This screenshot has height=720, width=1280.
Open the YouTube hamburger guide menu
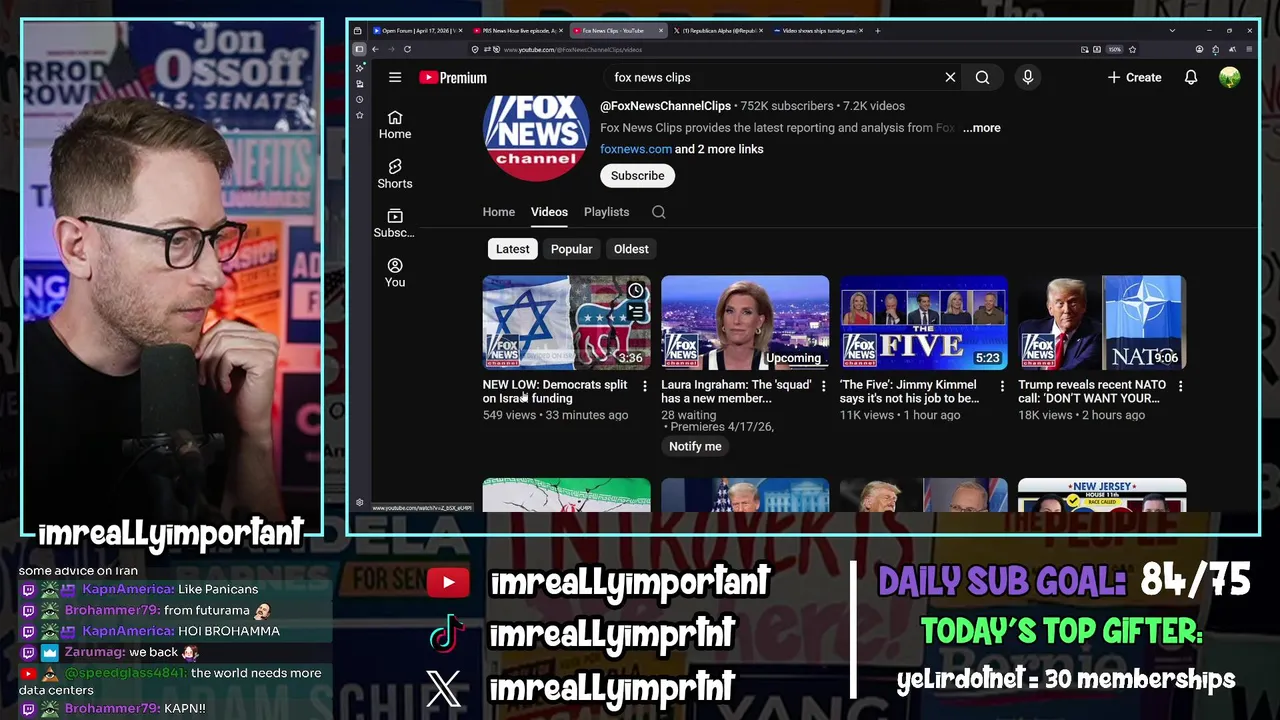[x=395, y=77]
